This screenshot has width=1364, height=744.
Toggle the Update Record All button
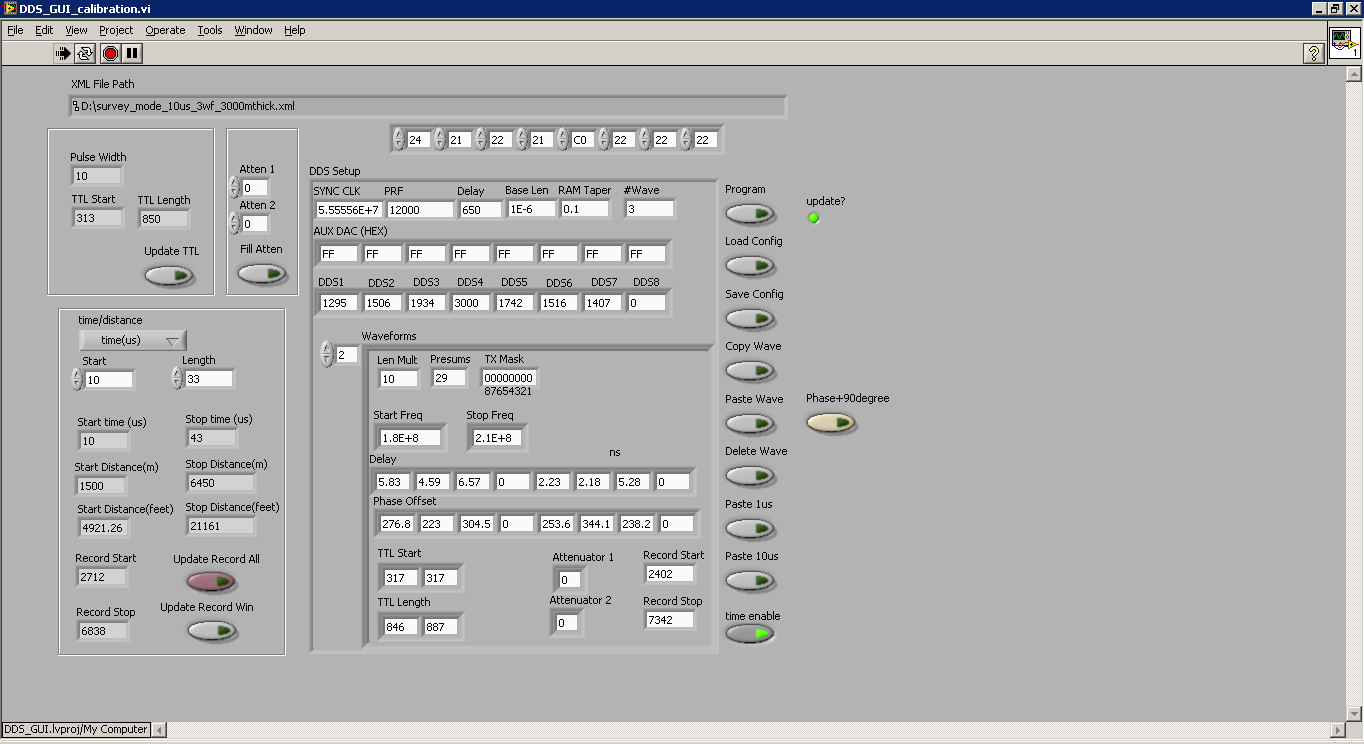pos(211,582)
